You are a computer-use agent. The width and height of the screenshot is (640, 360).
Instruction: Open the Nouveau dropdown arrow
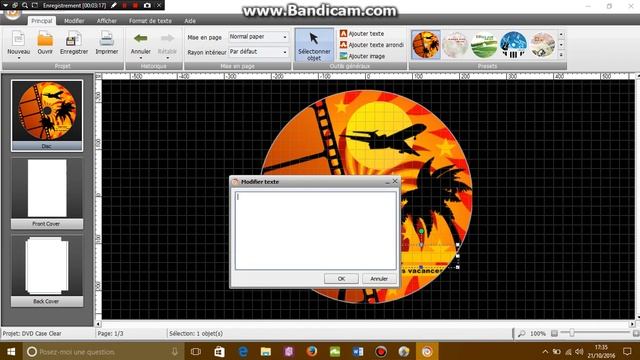point(19,58)
